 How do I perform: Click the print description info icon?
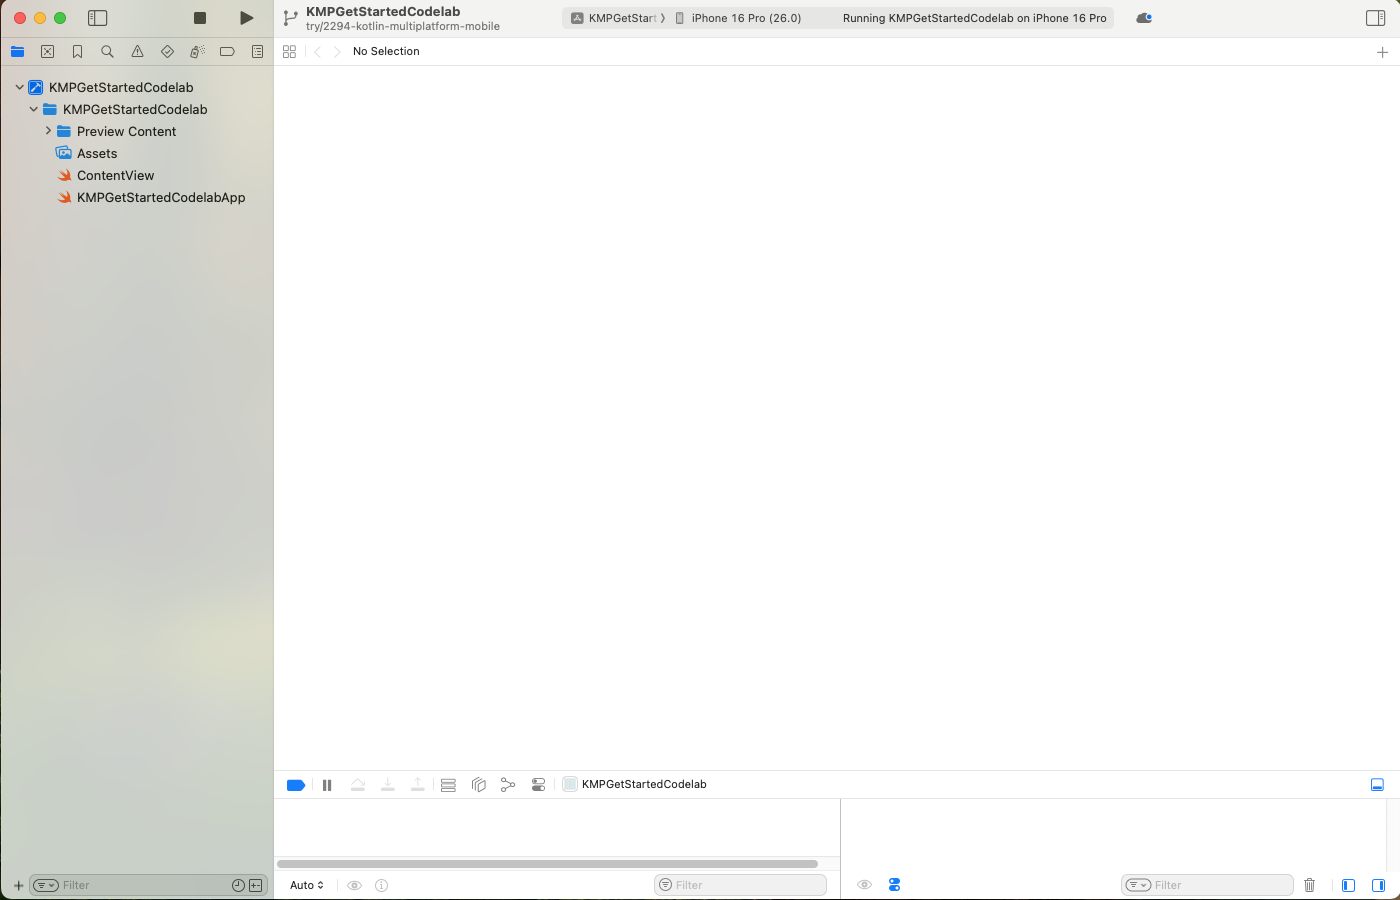(x=382, y=885)
